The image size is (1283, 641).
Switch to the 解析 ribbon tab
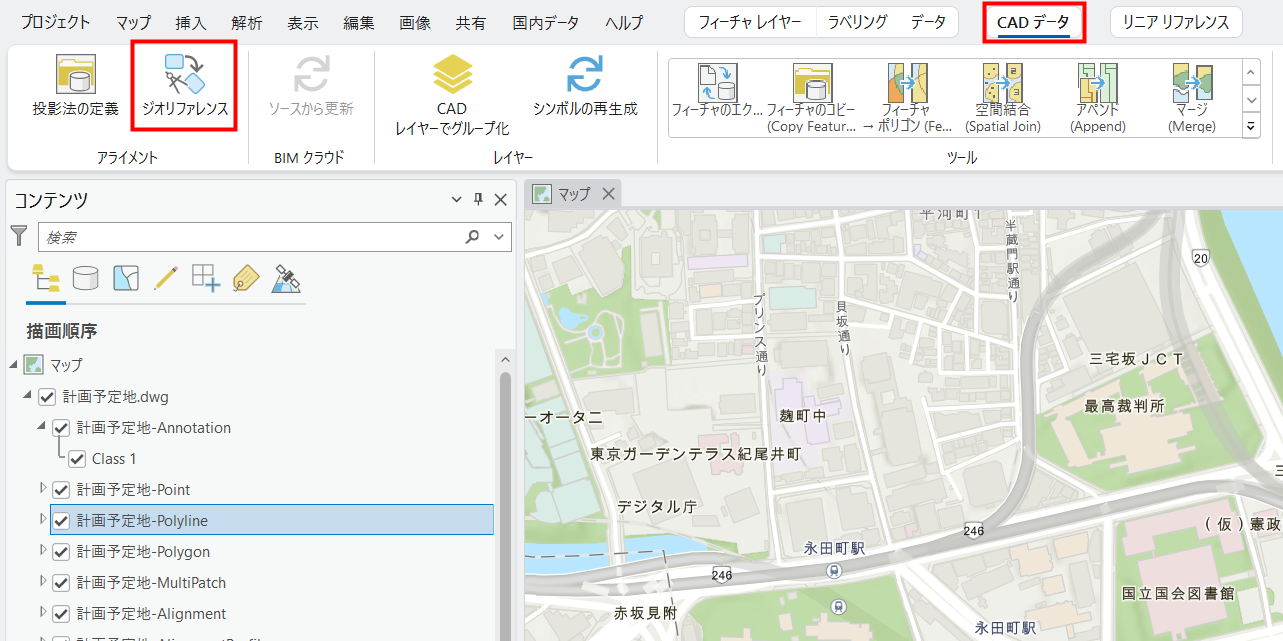[246, 22]
